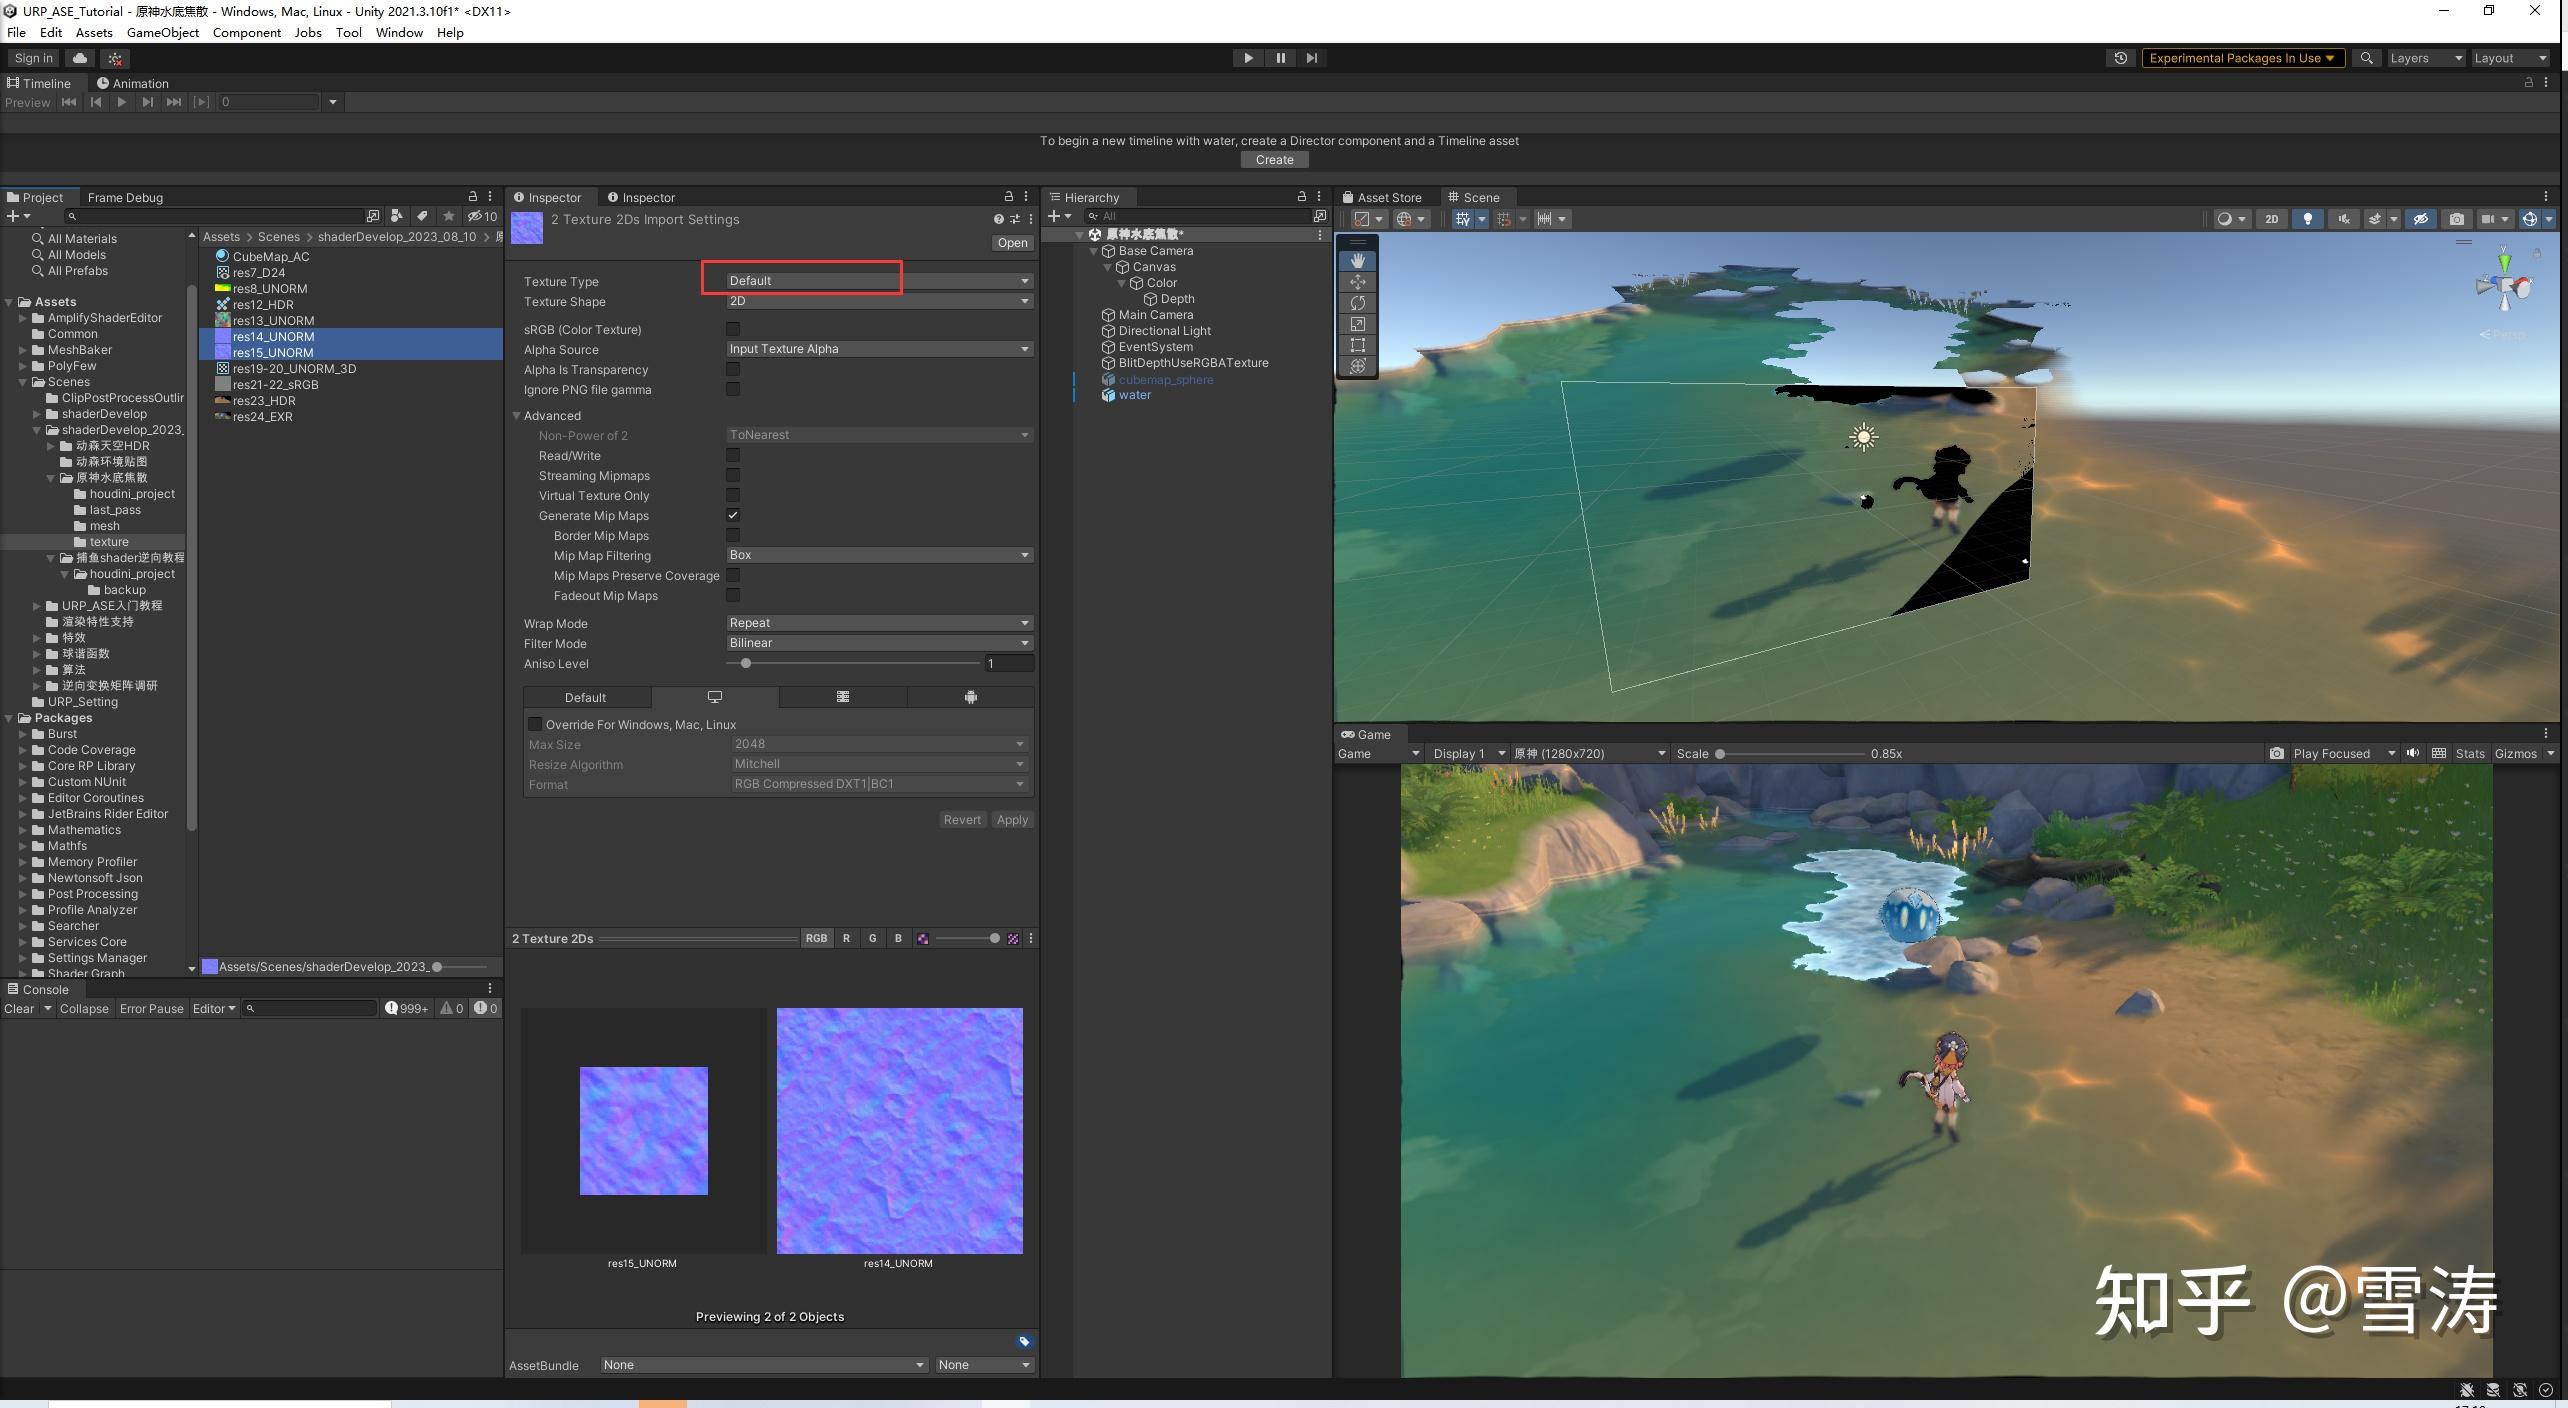Select the Scale tool in Scene toolbar

click(1357, 324)
